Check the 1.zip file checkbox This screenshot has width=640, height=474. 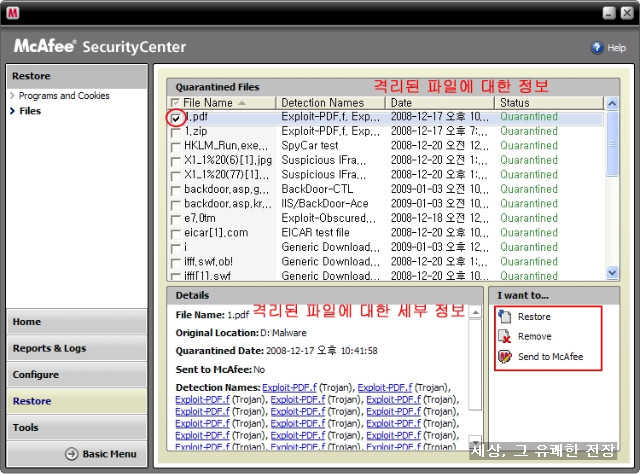[176, 133]
